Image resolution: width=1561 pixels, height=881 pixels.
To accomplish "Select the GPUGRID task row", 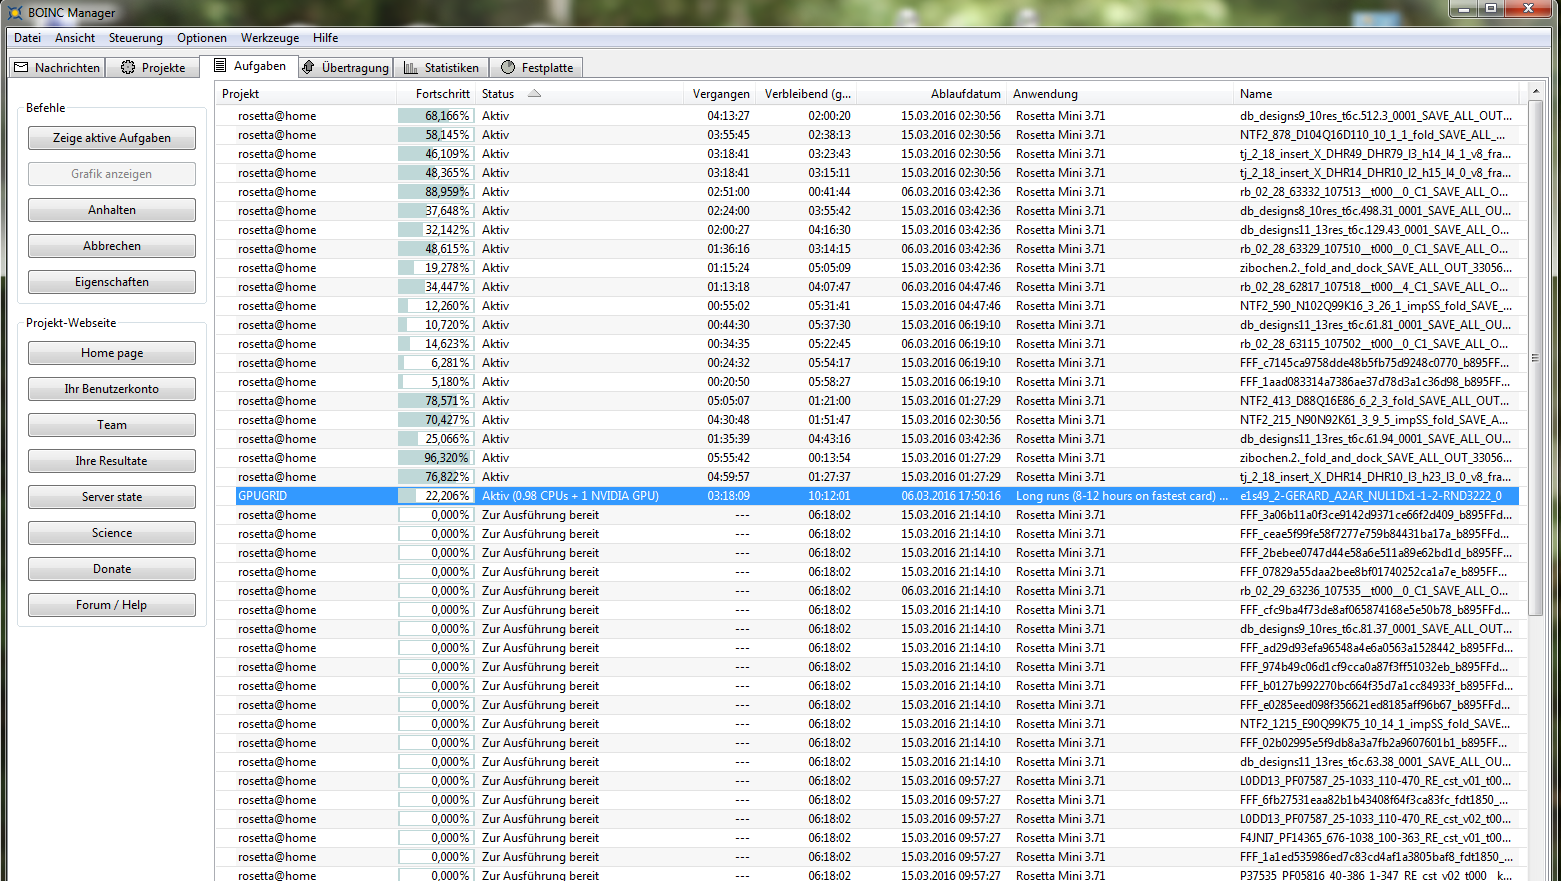I will (x=867, y=496).
